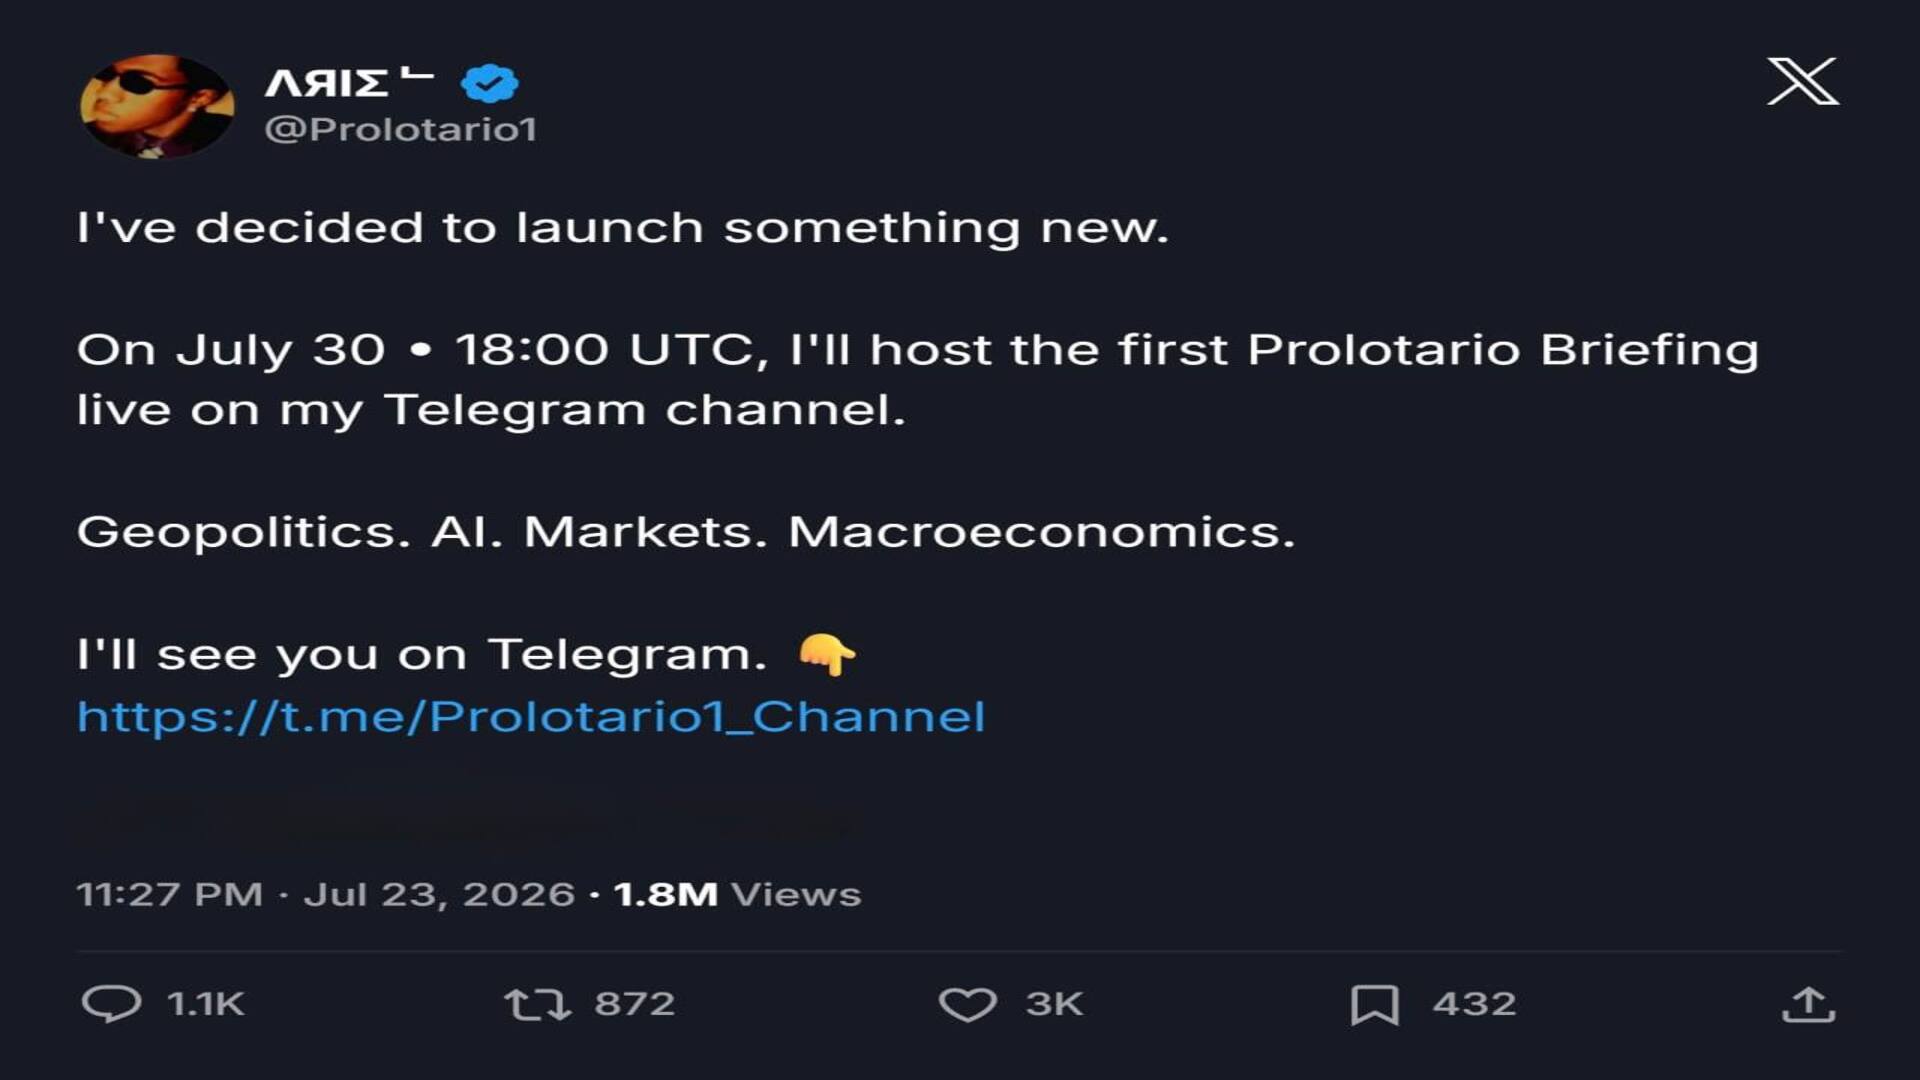Viewport: 1920px width, 1080px height.
Task: Click the blue verified badge
Action: click(x=489, y=83)
